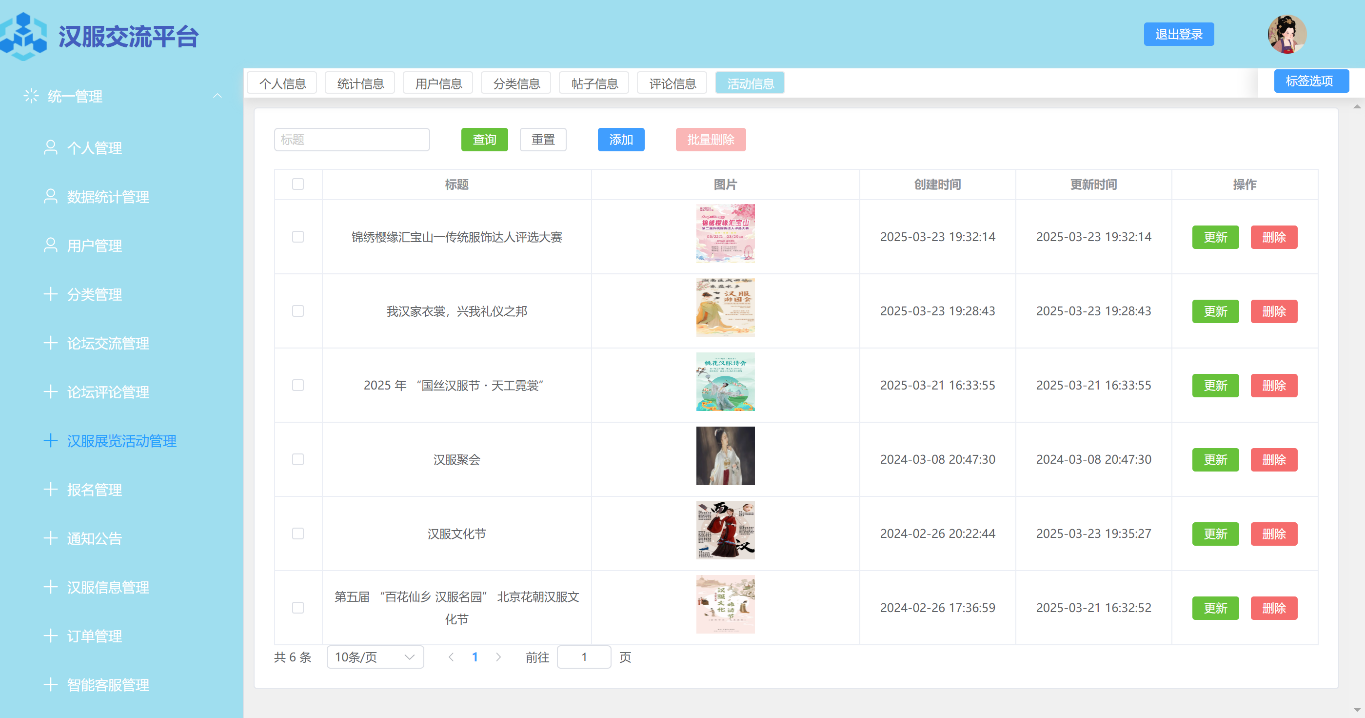Click 删除 for the 汉服文化节 row

(x=1274, y=533)
